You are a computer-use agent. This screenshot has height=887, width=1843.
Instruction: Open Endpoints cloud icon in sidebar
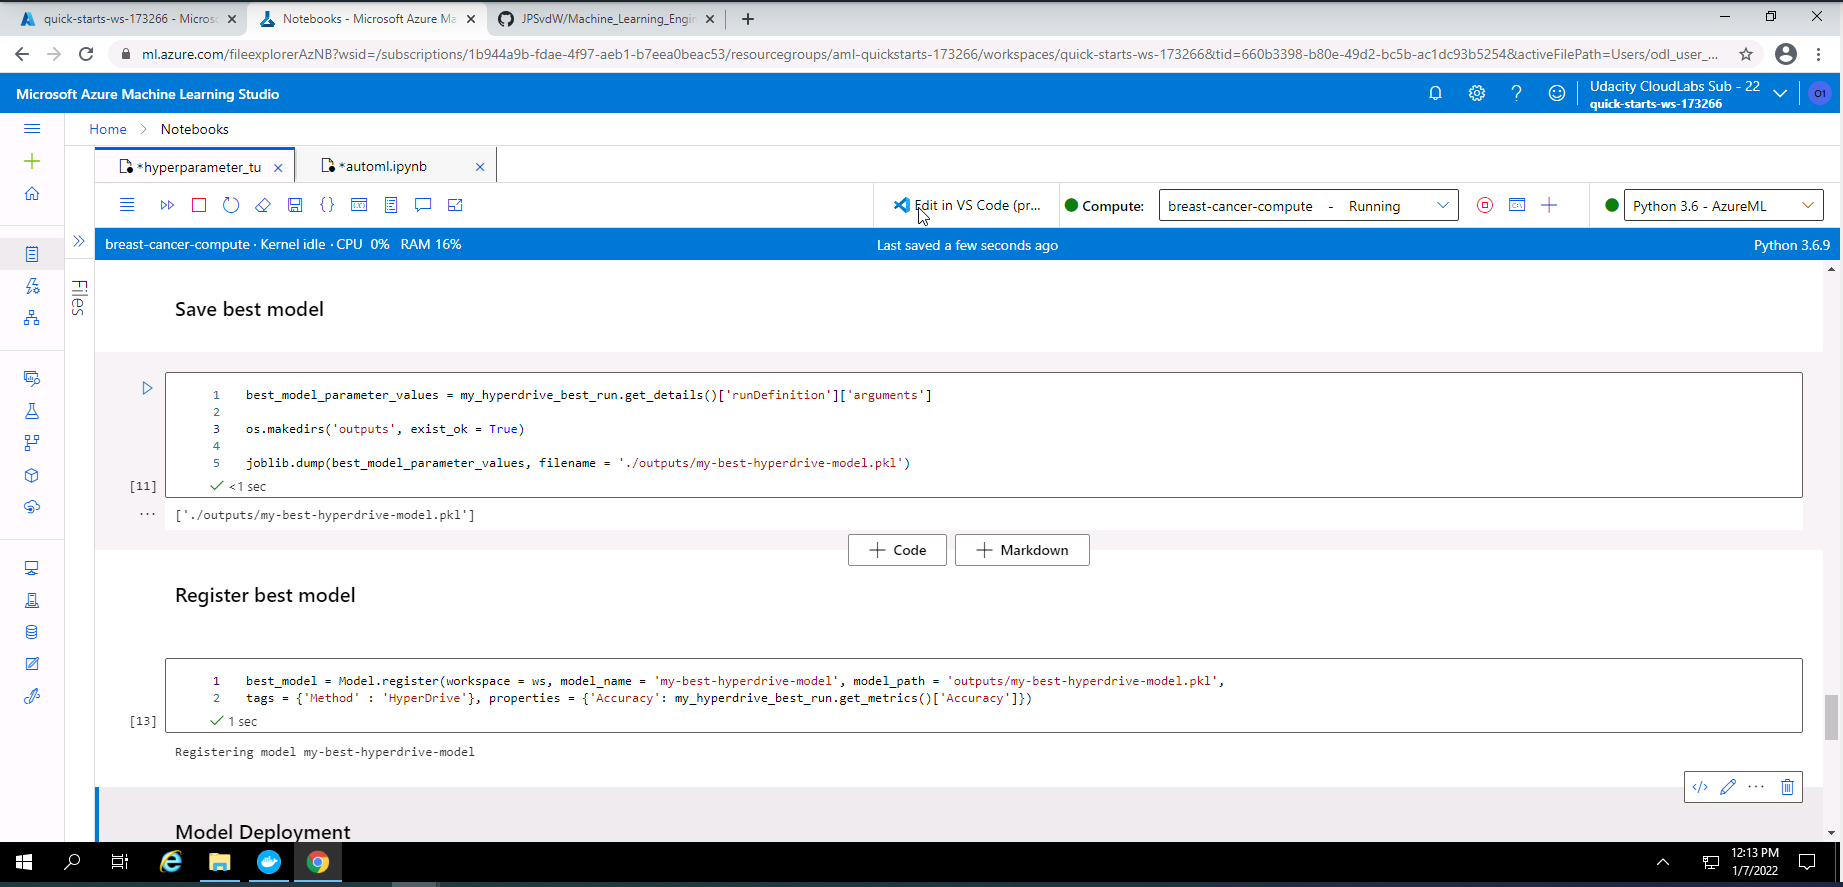click(32, 507)
